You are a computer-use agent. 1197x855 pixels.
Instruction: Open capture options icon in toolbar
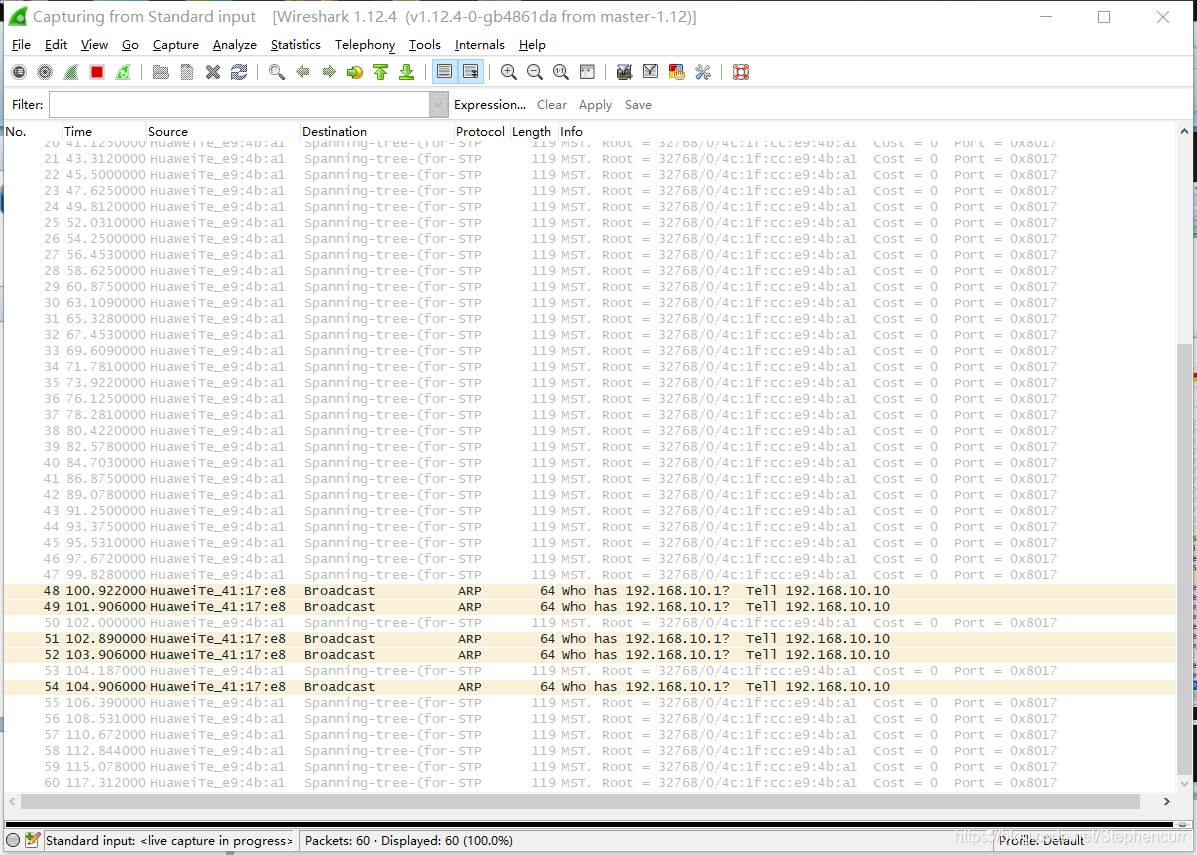pyautogui.click(x=45, y=72)
